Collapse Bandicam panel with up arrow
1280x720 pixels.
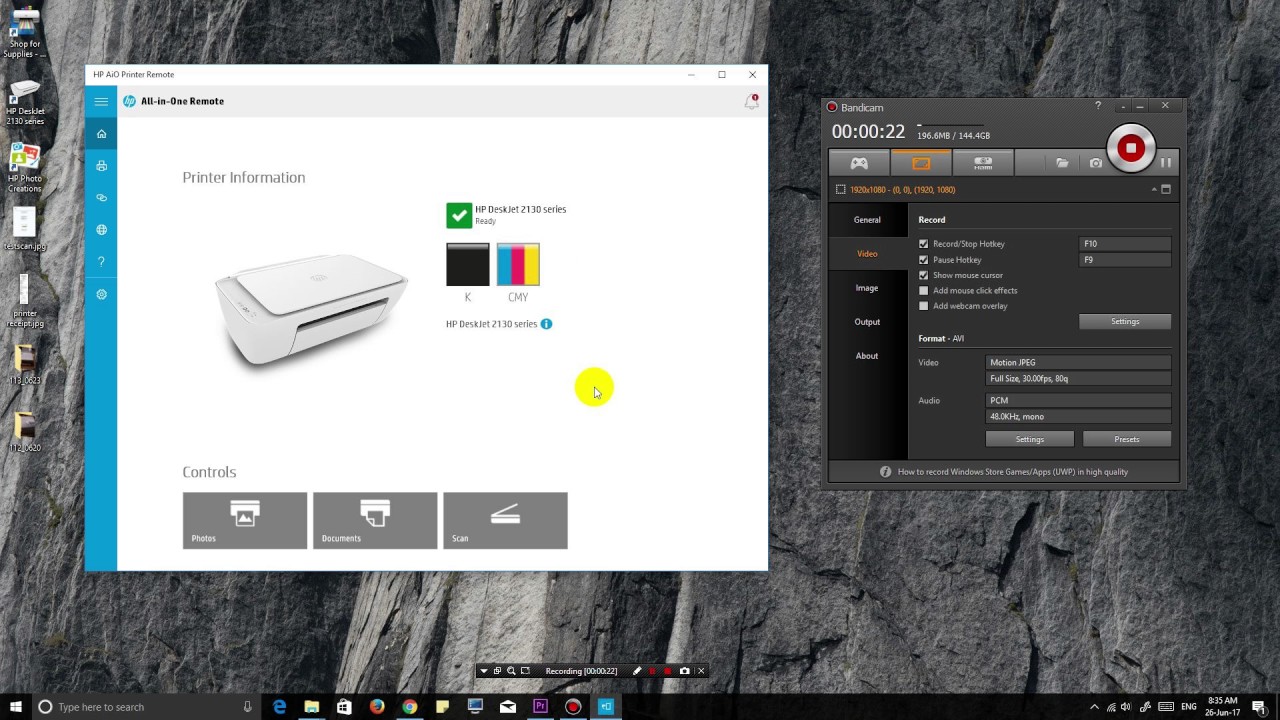[x=1153, y=189]
